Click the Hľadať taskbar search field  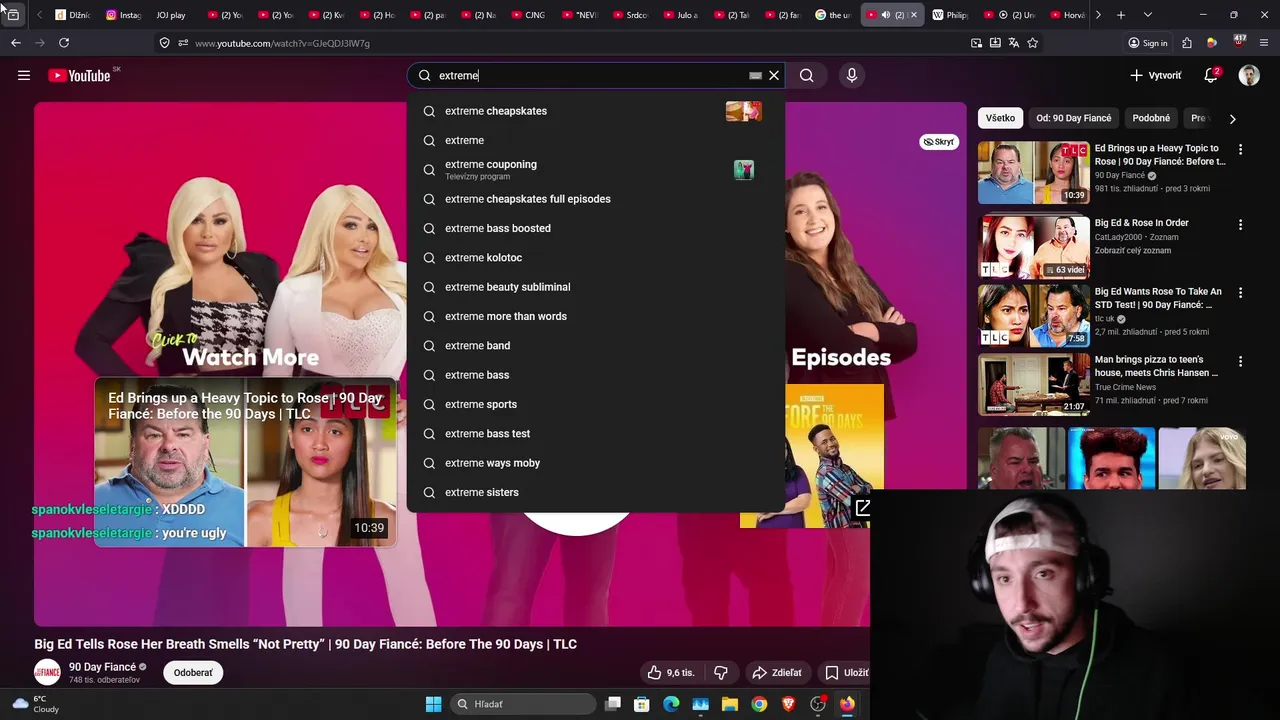pyautogui.click(x=525, y=704)
